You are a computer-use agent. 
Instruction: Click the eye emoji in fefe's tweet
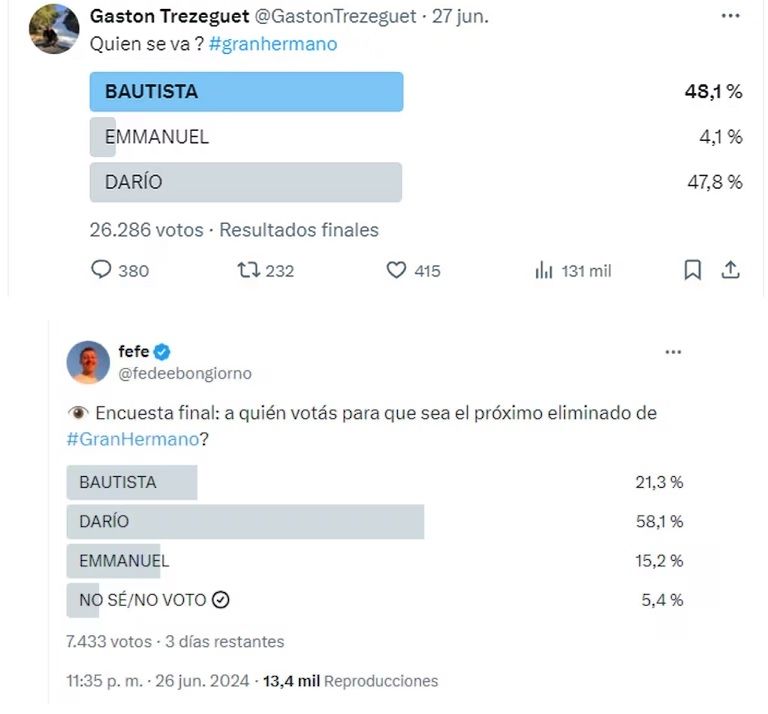(76, 414)
